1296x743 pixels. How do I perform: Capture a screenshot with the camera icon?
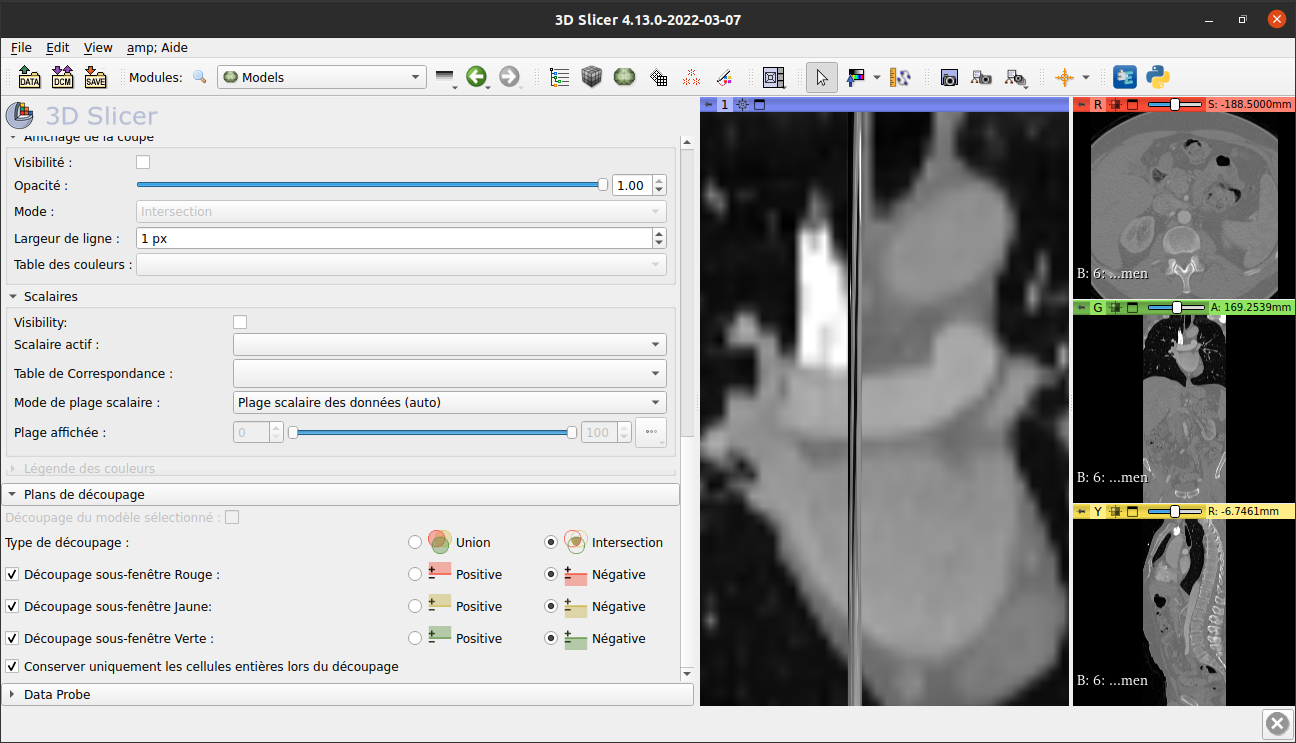click(x=948, y=77)
